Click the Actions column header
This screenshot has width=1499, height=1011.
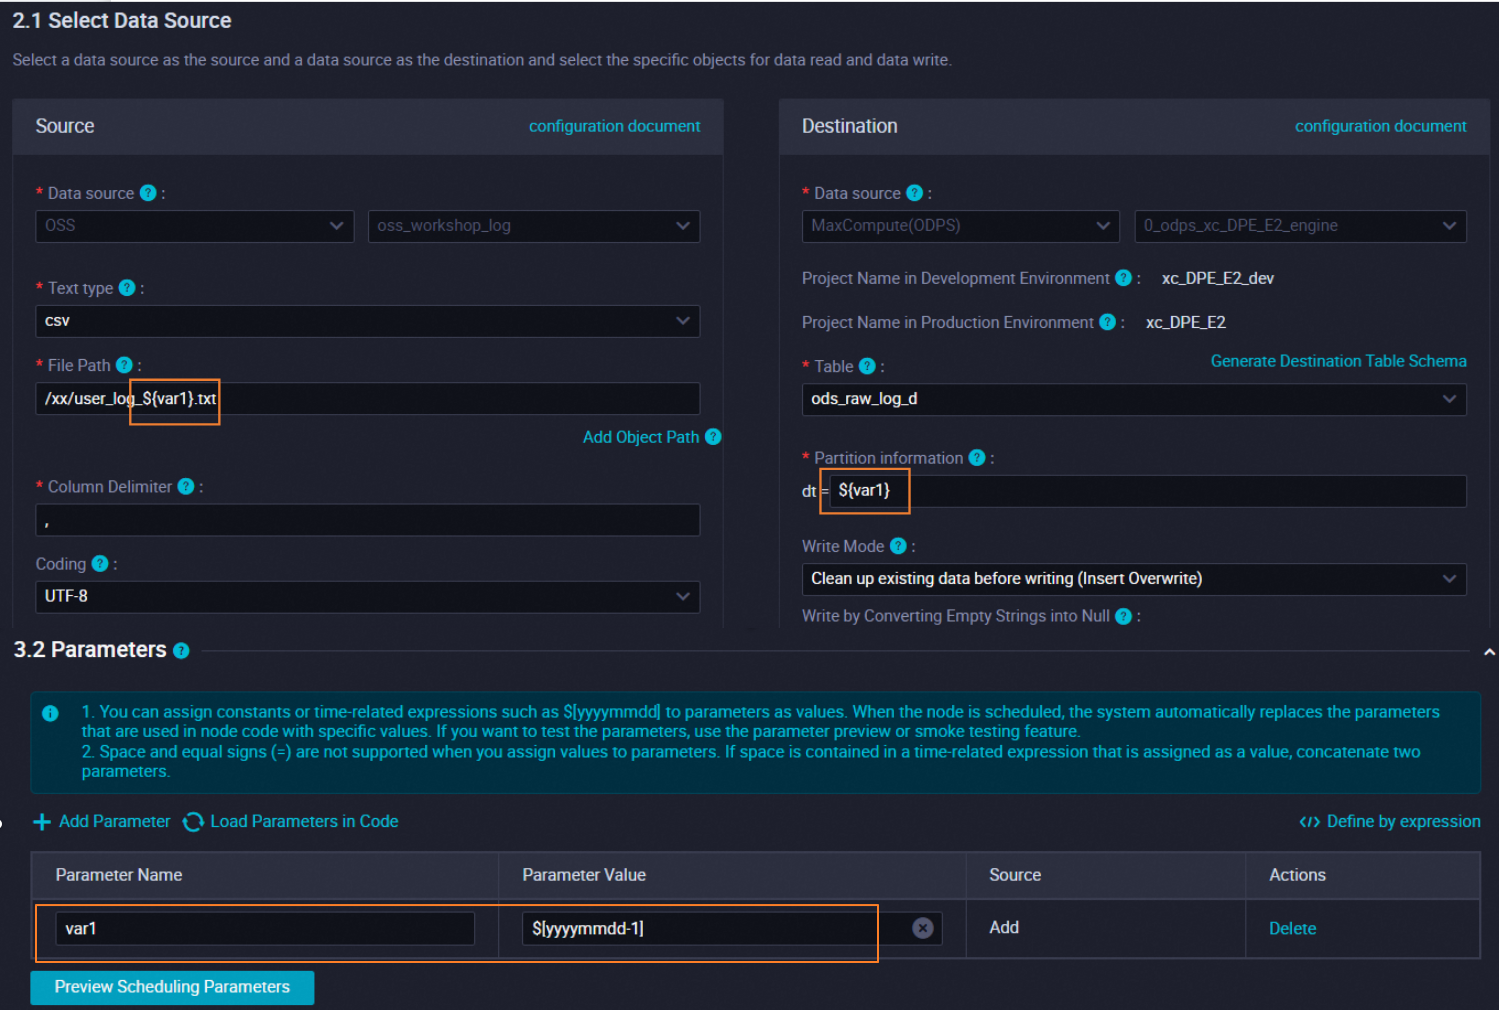pos(1297,875)
